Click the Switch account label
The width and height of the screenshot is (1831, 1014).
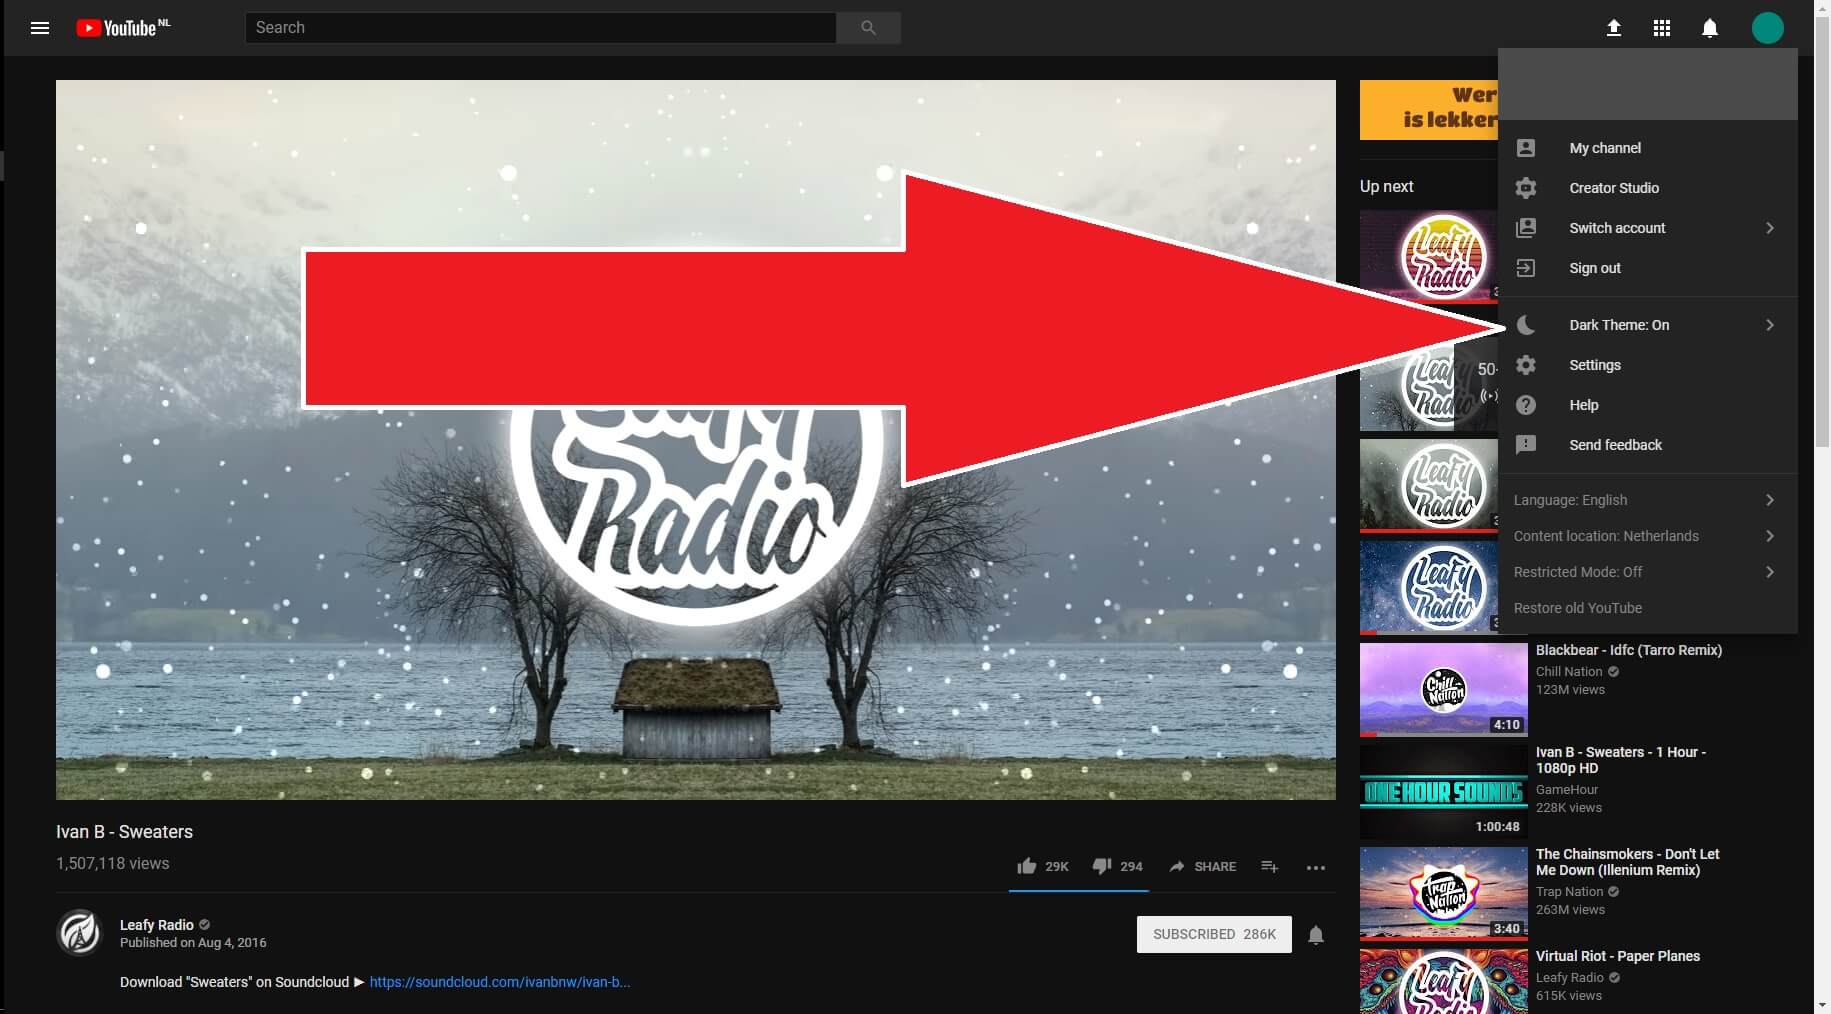coord(1617,228)
